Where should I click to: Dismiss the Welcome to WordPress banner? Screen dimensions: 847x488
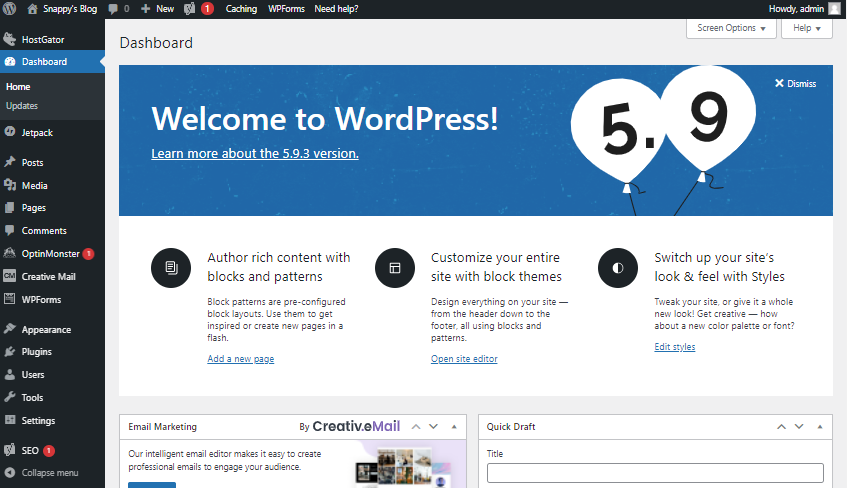tap(796, 84)
